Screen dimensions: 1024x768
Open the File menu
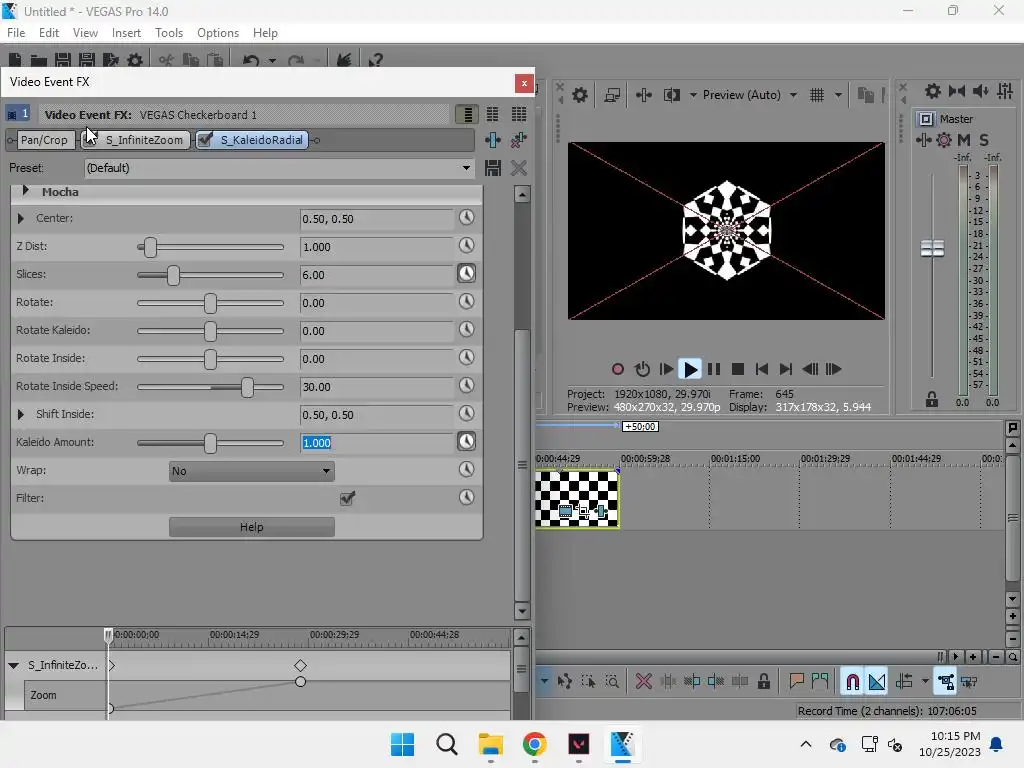[16, 33]
